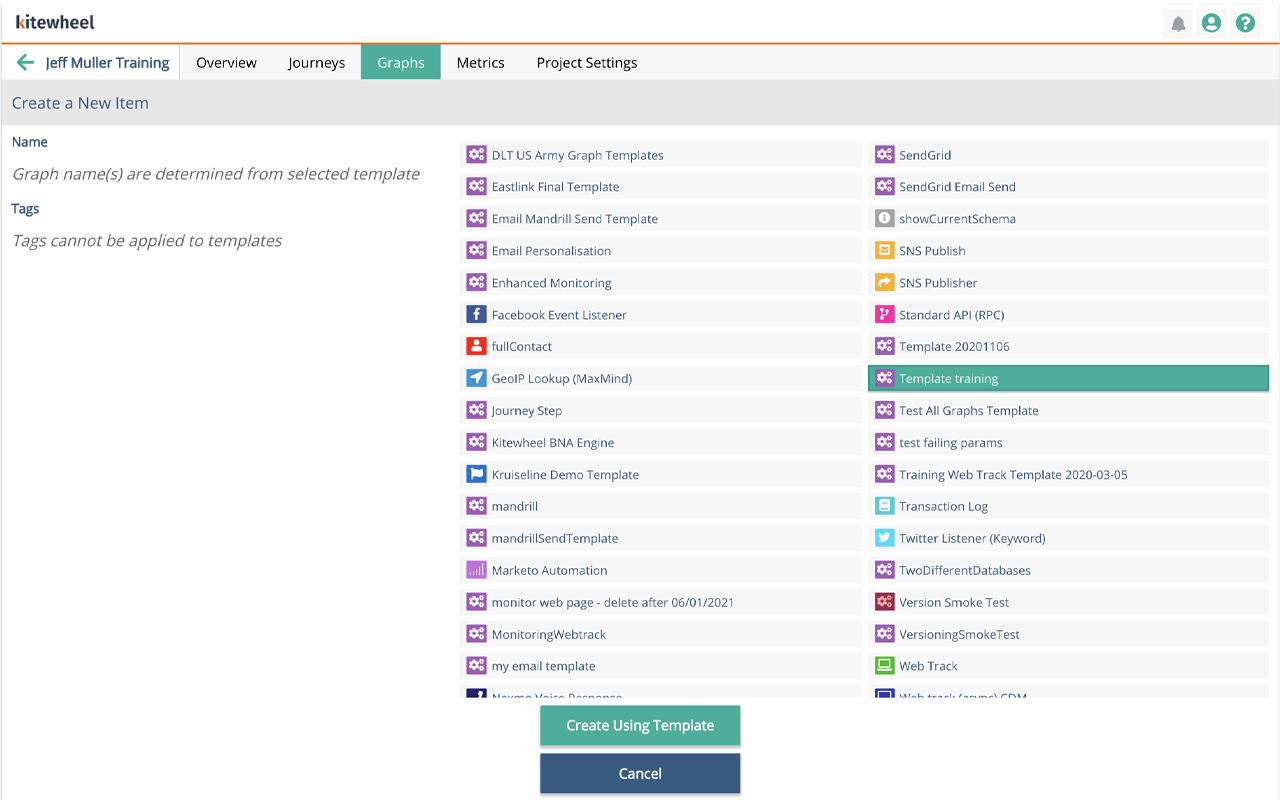The width and height of the screenshot is (1280, 800).
Task: Open the Journeys tab
Action: click(316, 62)
